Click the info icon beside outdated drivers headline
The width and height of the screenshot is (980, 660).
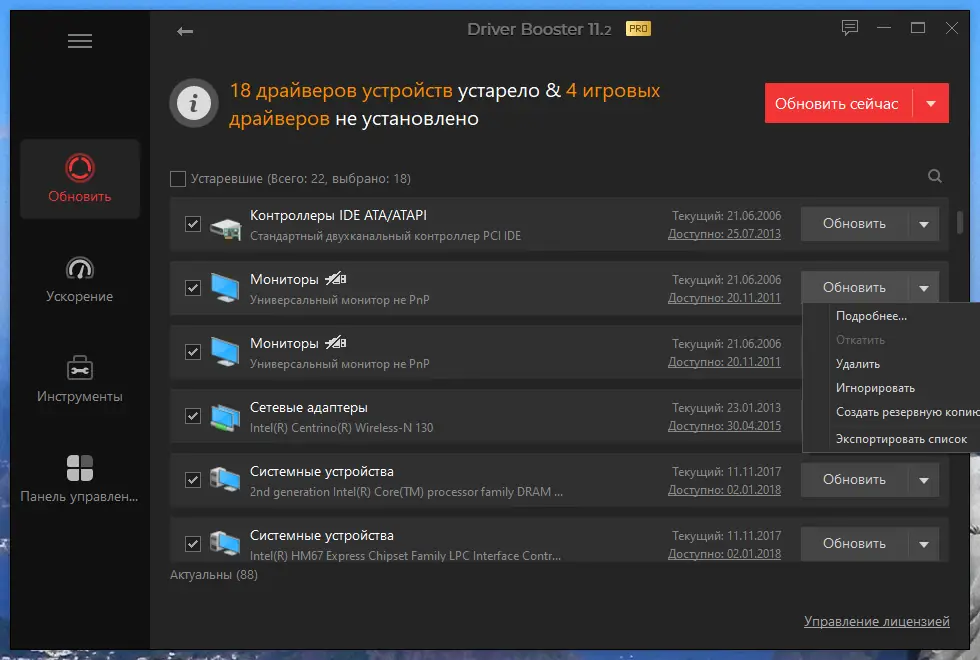(x=194, y=103)
